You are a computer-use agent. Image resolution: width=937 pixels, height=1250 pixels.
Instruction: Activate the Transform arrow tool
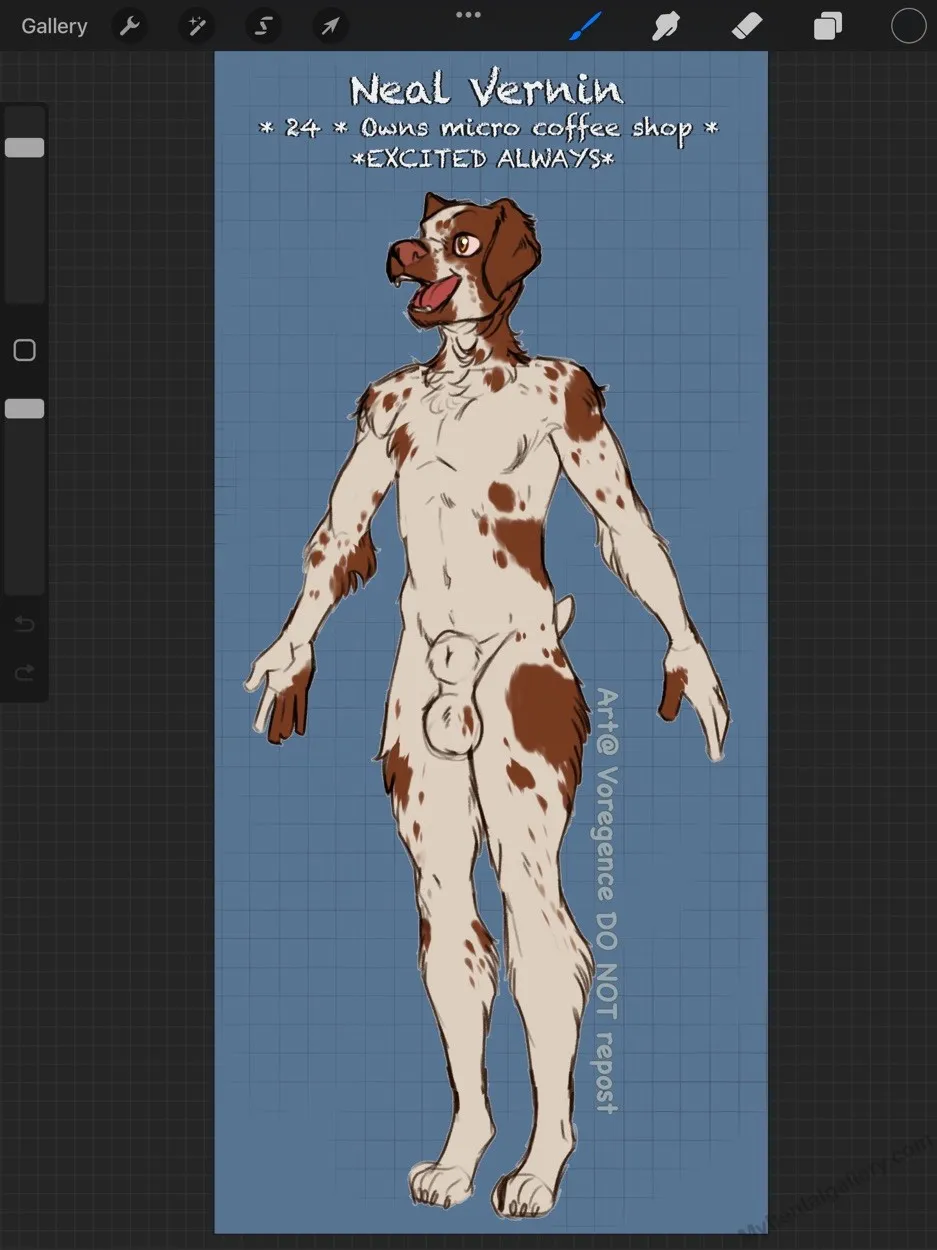pos(330,26)
